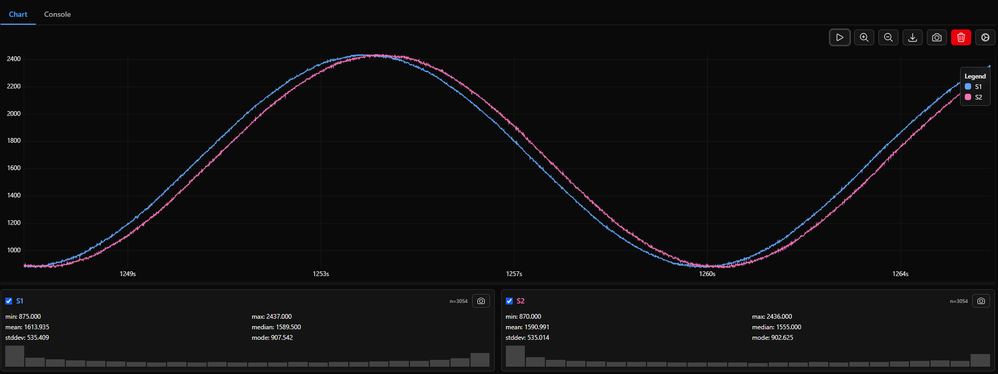Click the Legend title
This screenshot has height=374, width=998.
coord(975,76)
